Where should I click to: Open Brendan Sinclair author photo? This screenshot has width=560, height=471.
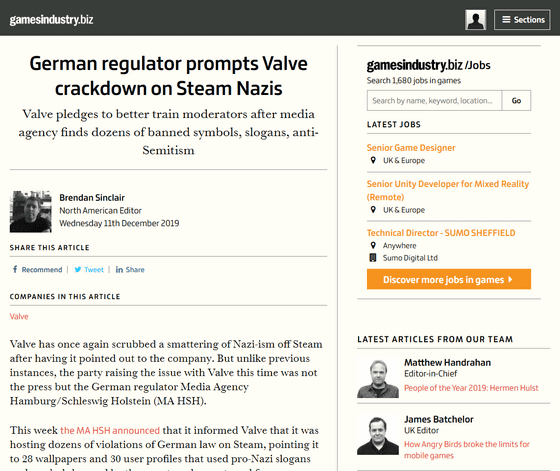pyautogui.click(x=31, y=212)
